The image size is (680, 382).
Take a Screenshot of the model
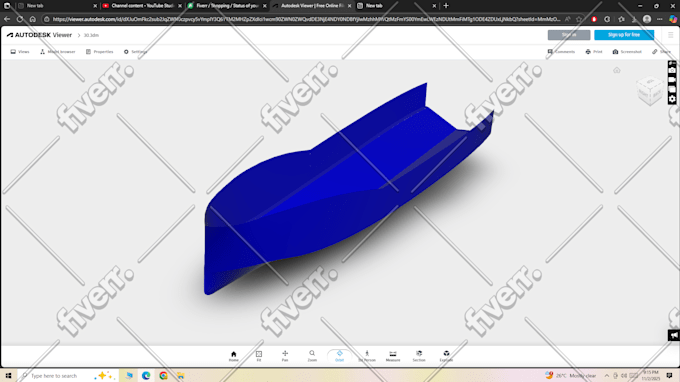click(627, 52)
